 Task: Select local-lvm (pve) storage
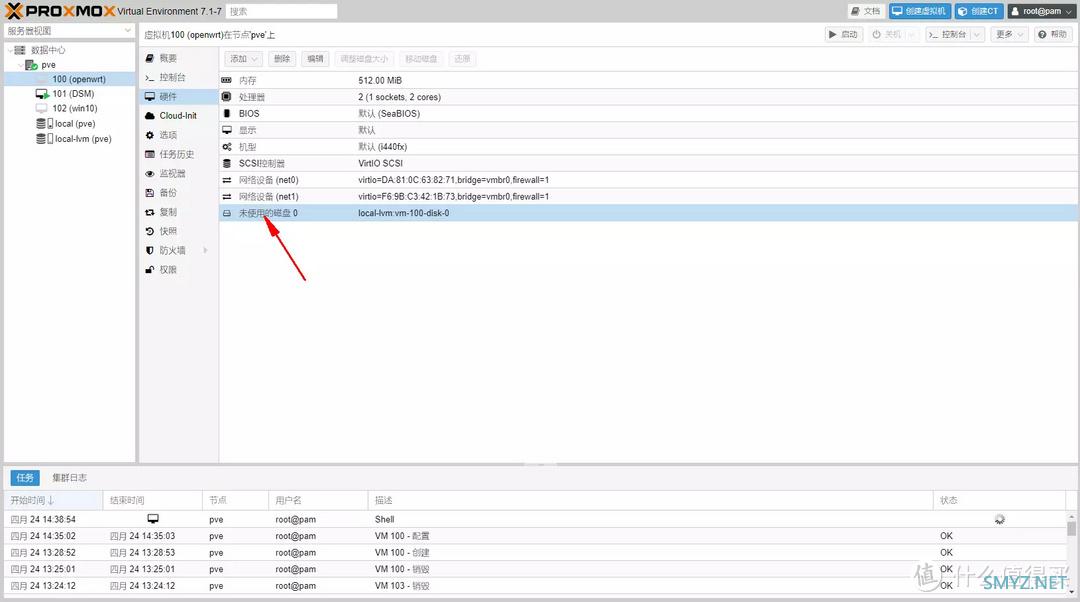point(83,138)
